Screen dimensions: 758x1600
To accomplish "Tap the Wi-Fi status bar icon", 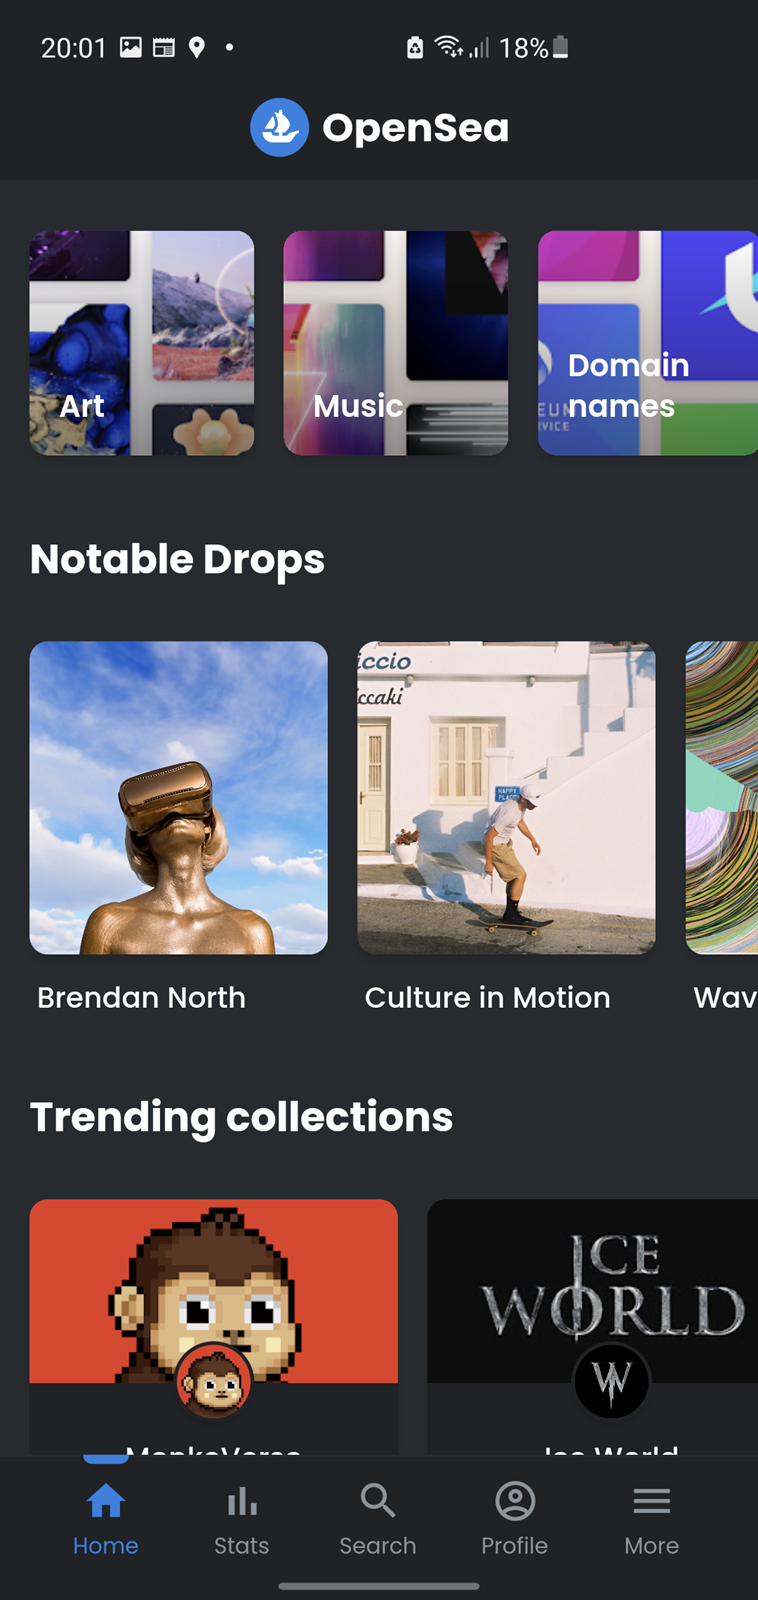I will 448,47.
